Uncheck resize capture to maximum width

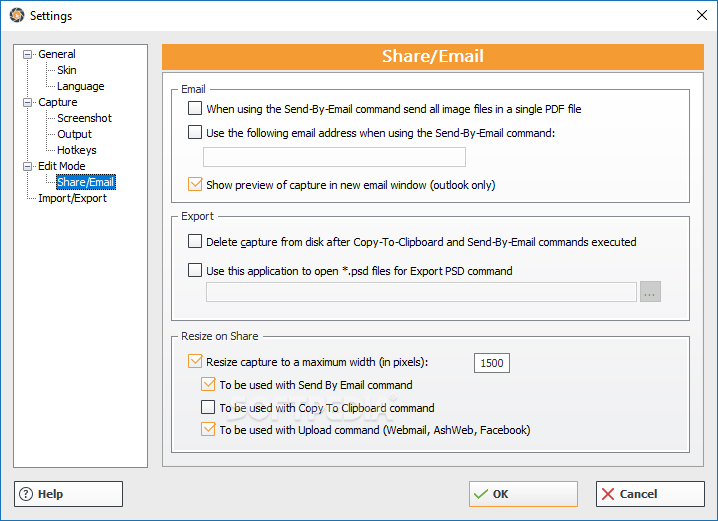(x=195, y=361)
